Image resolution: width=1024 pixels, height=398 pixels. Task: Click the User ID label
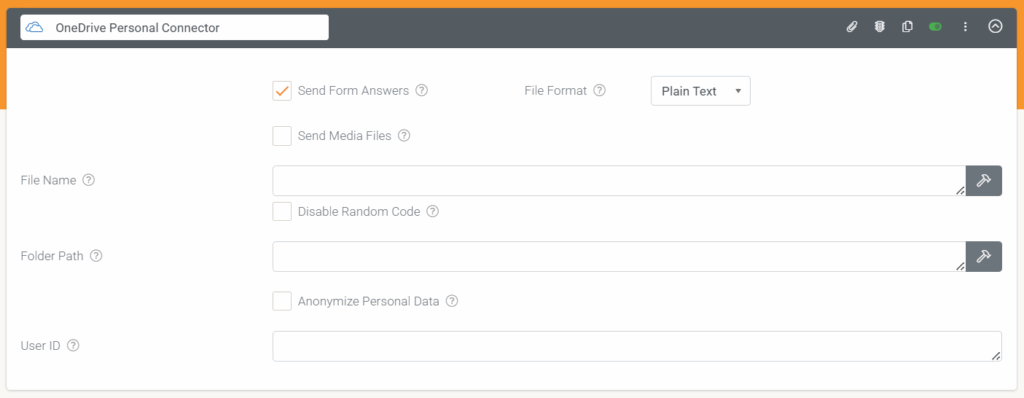click(40, 346)
